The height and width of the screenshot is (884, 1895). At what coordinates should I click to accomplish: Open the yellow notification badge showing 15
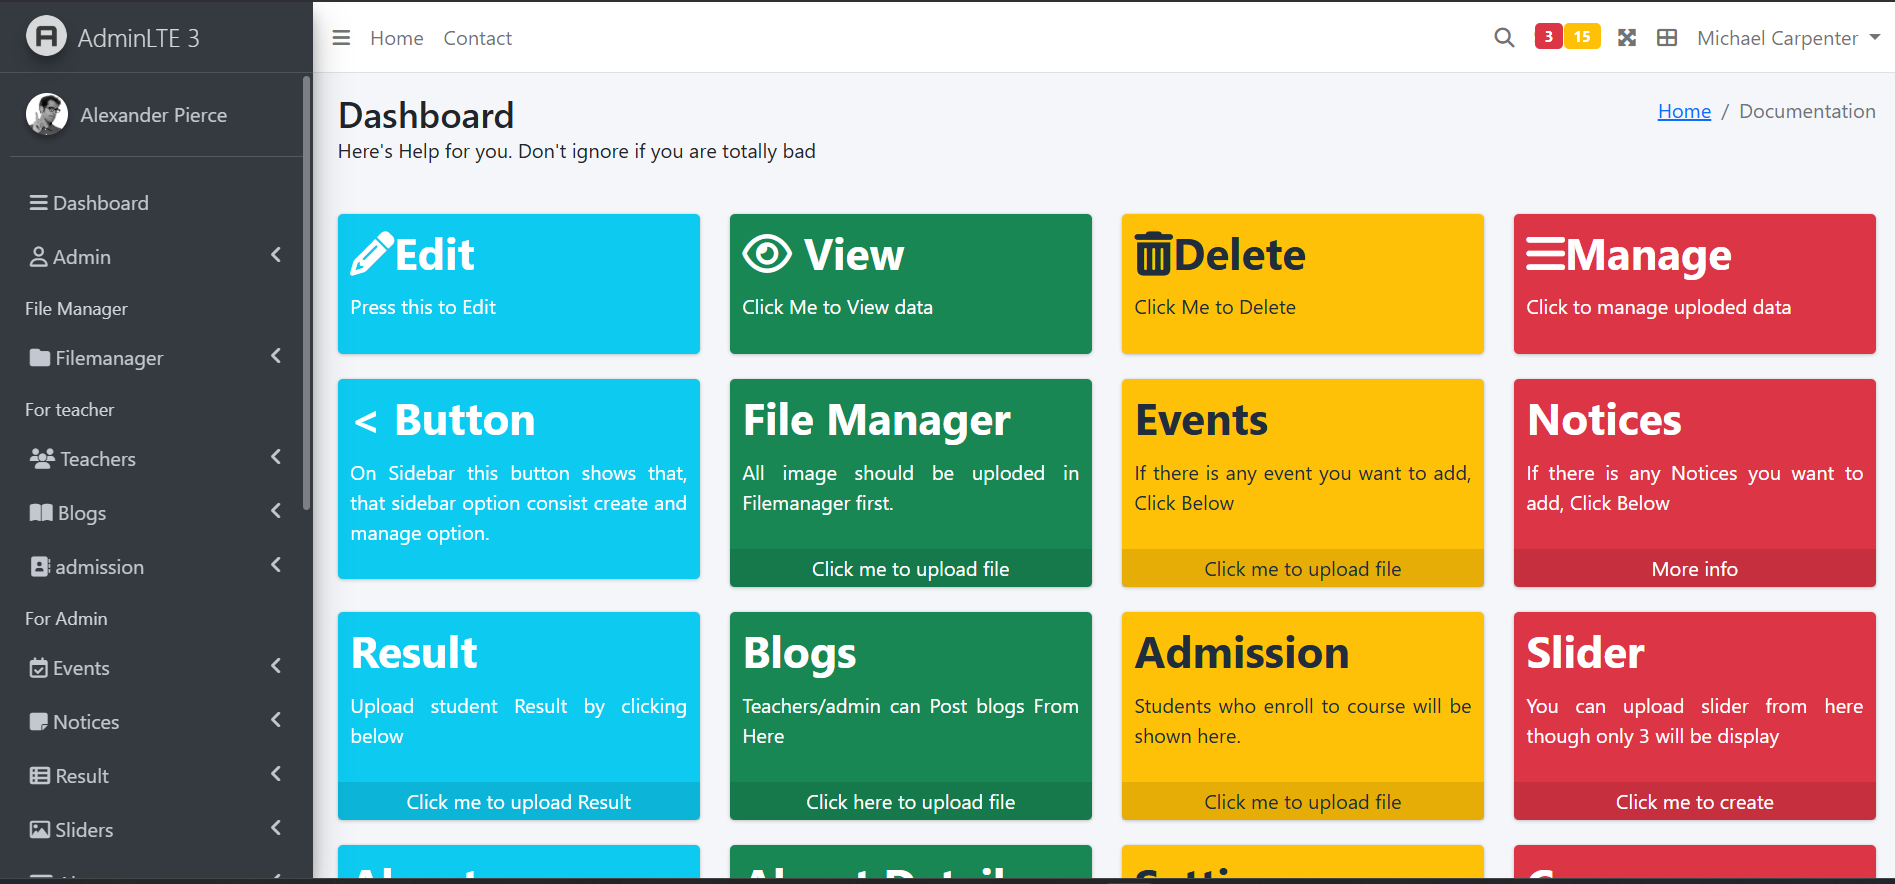pyautogui.click(x=1582, y=37)
